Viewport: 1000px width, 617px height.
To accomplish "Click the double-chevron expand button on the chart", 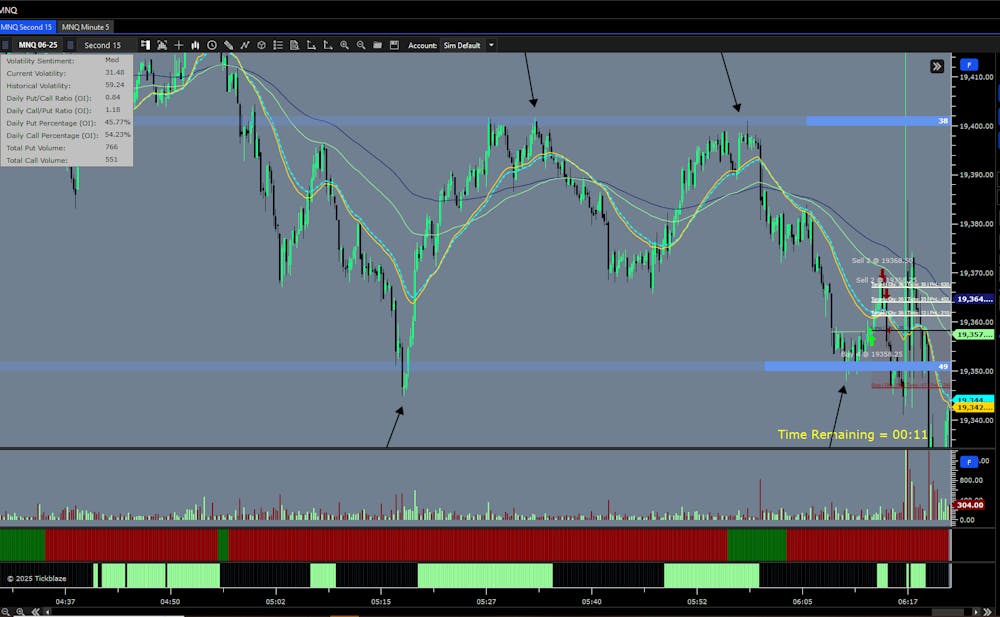I will (936, 66).
